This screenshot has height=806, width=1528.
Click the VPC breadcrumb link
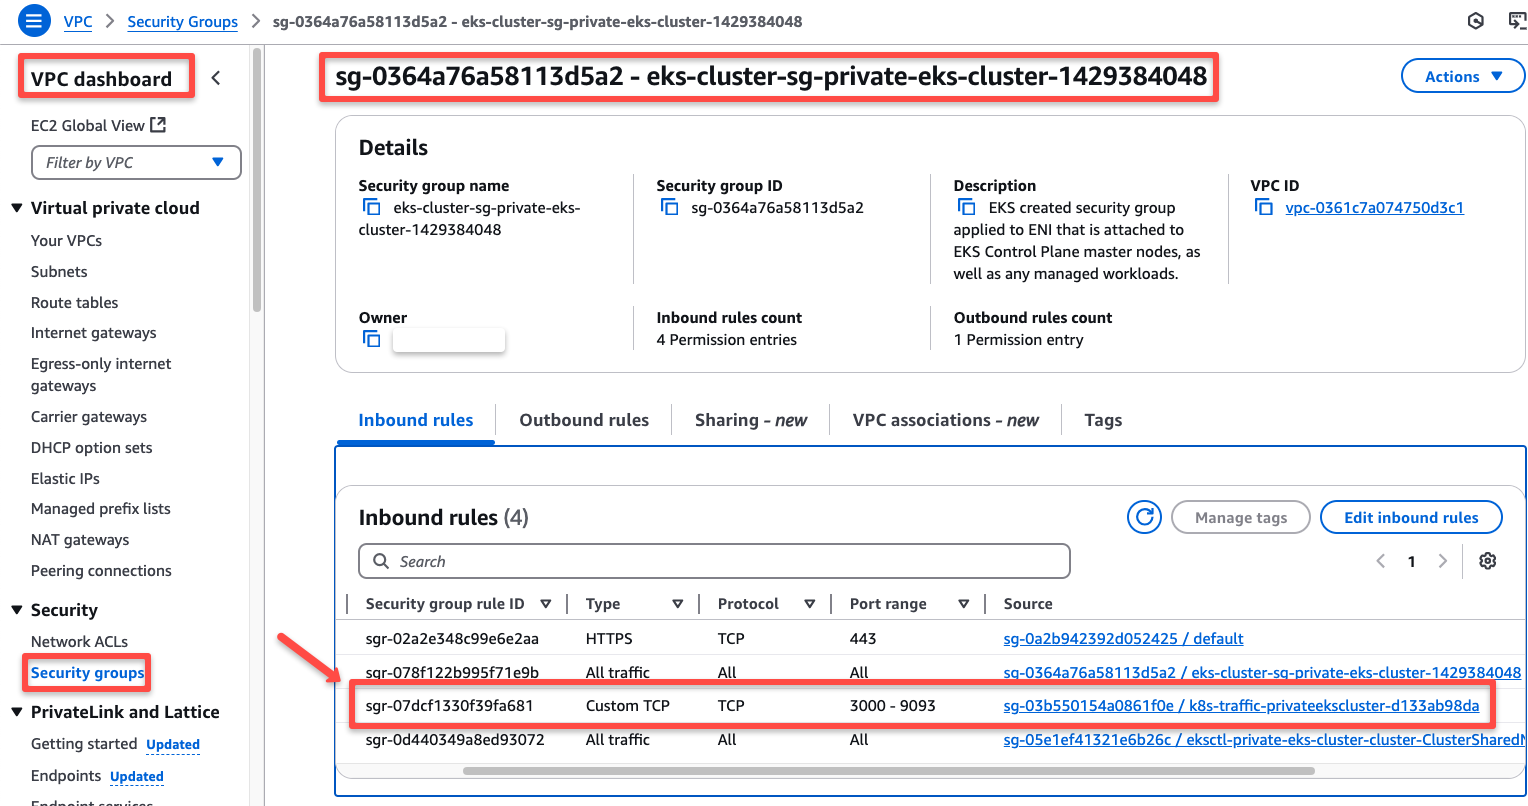click(78, 21)
